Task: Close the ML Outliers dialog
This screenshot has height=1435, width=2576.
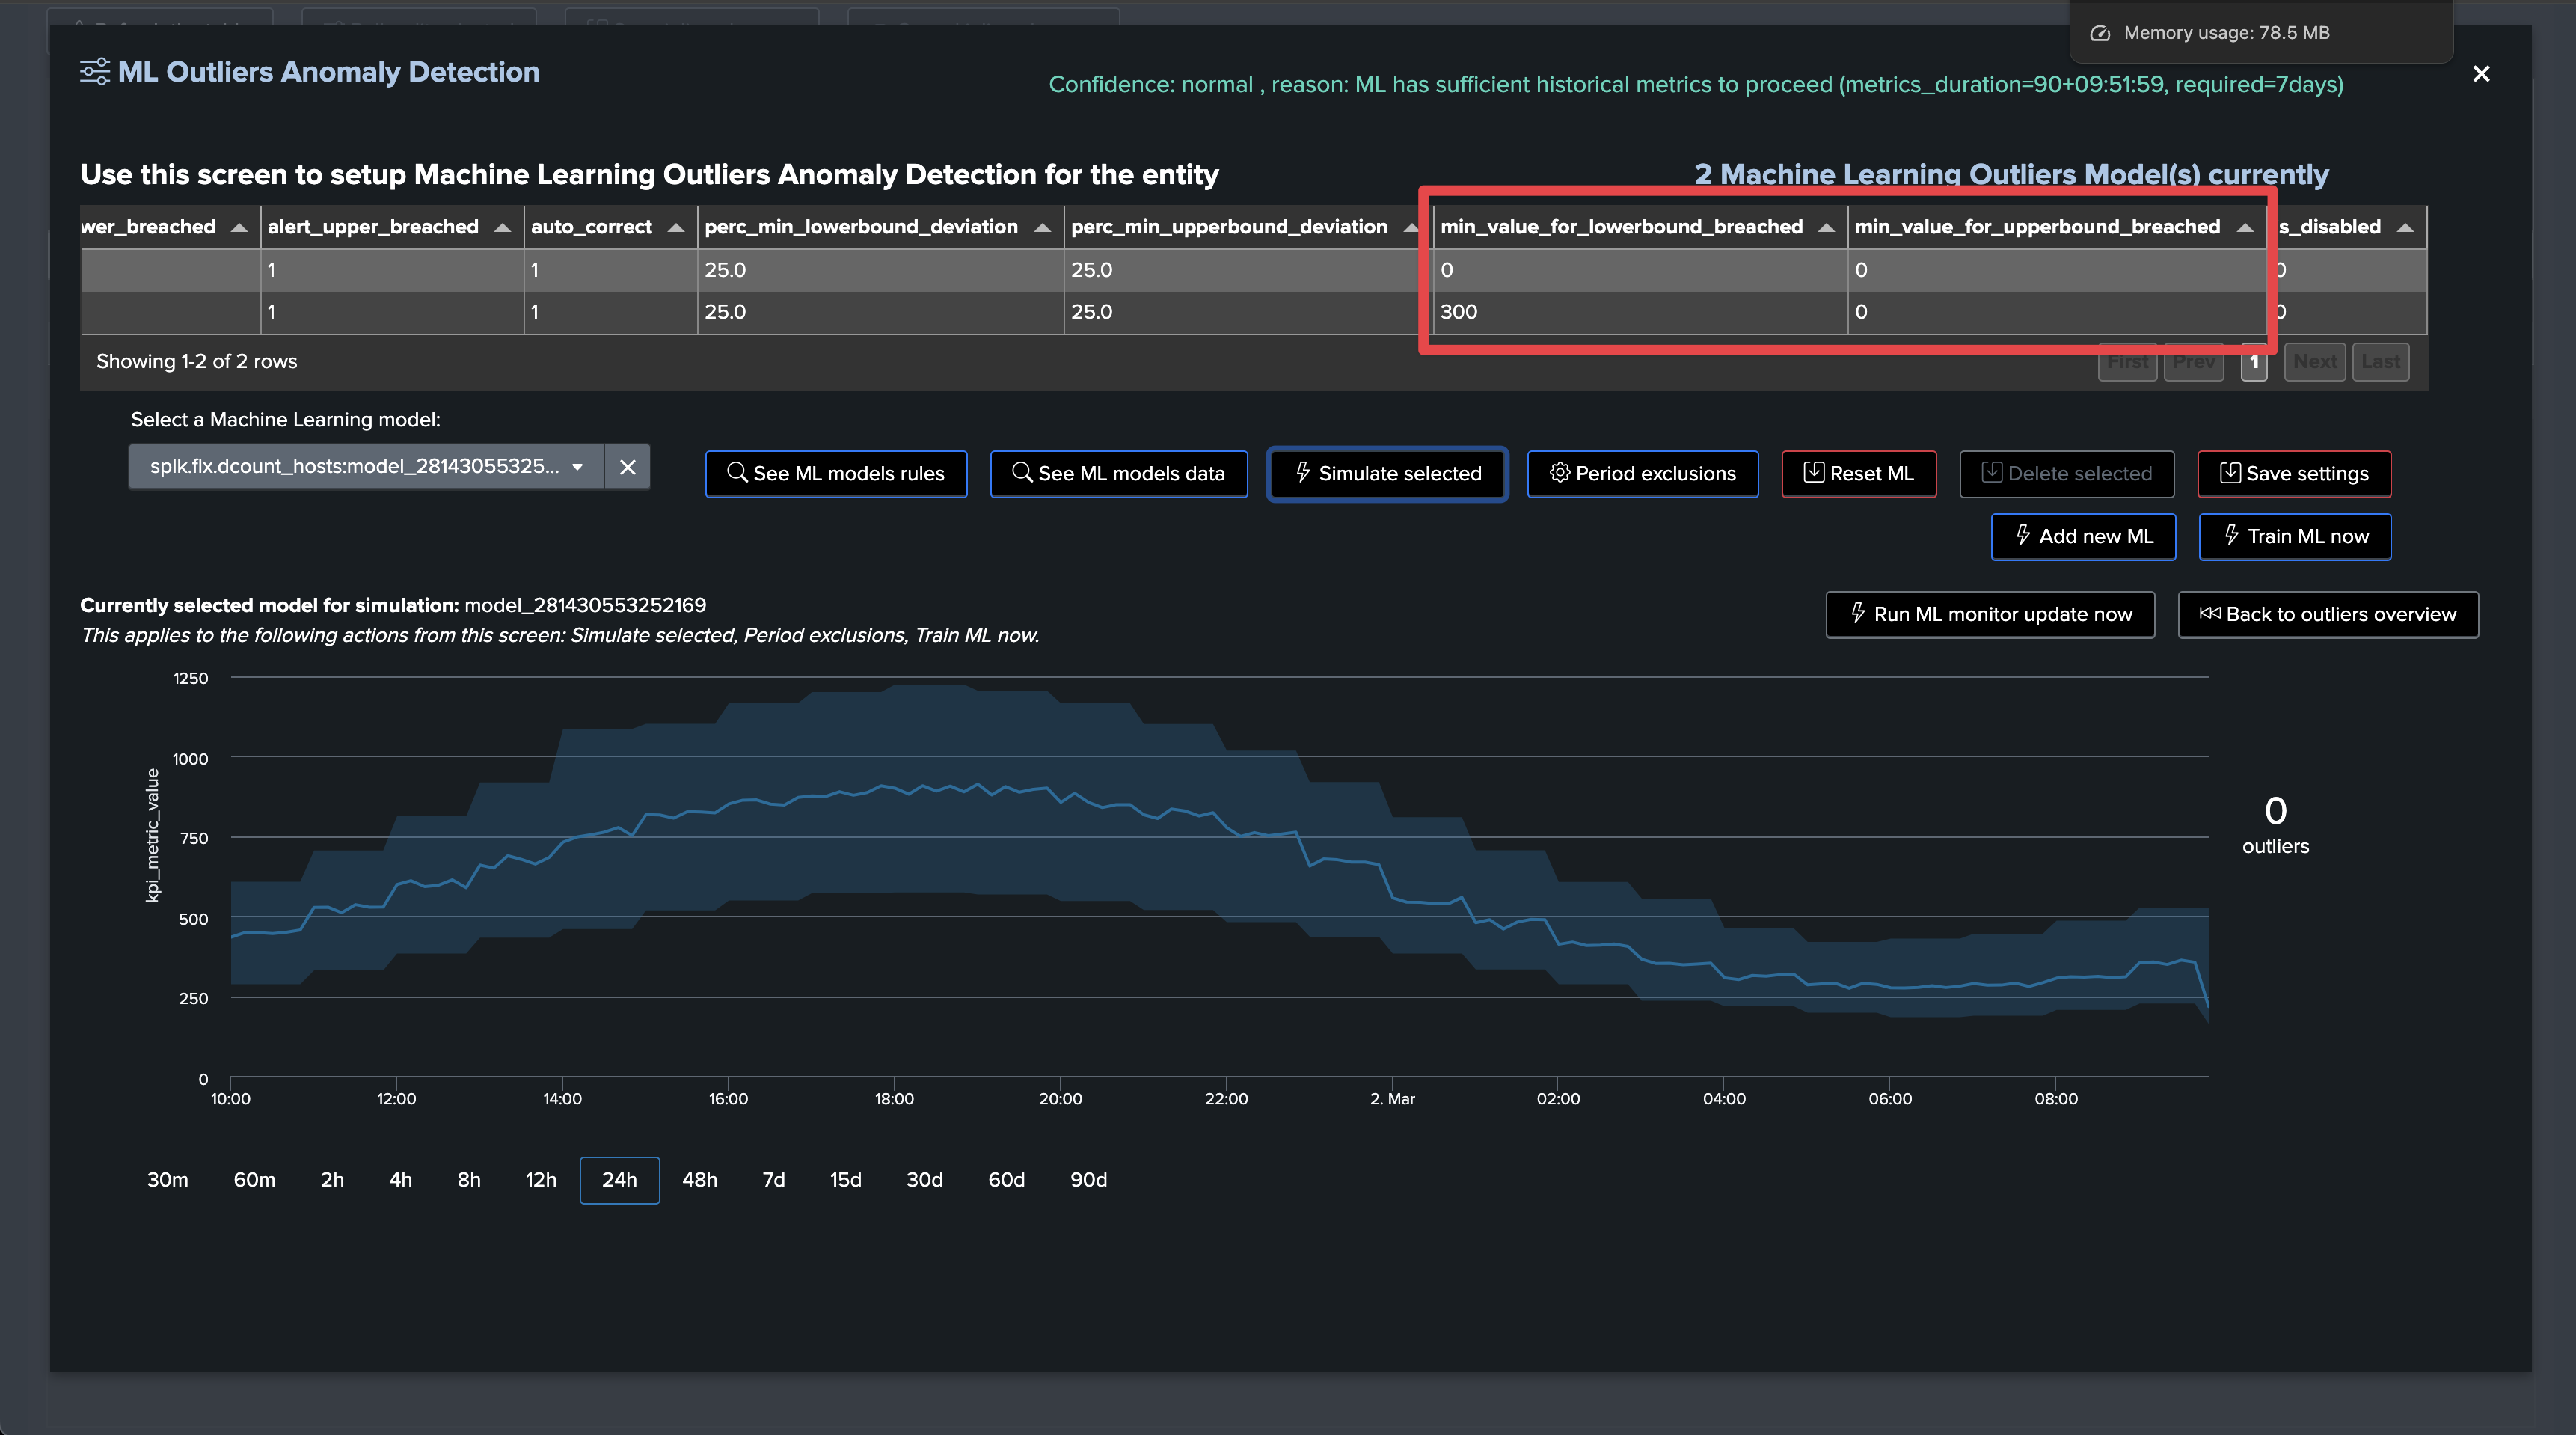Action: coord(2481,74)
